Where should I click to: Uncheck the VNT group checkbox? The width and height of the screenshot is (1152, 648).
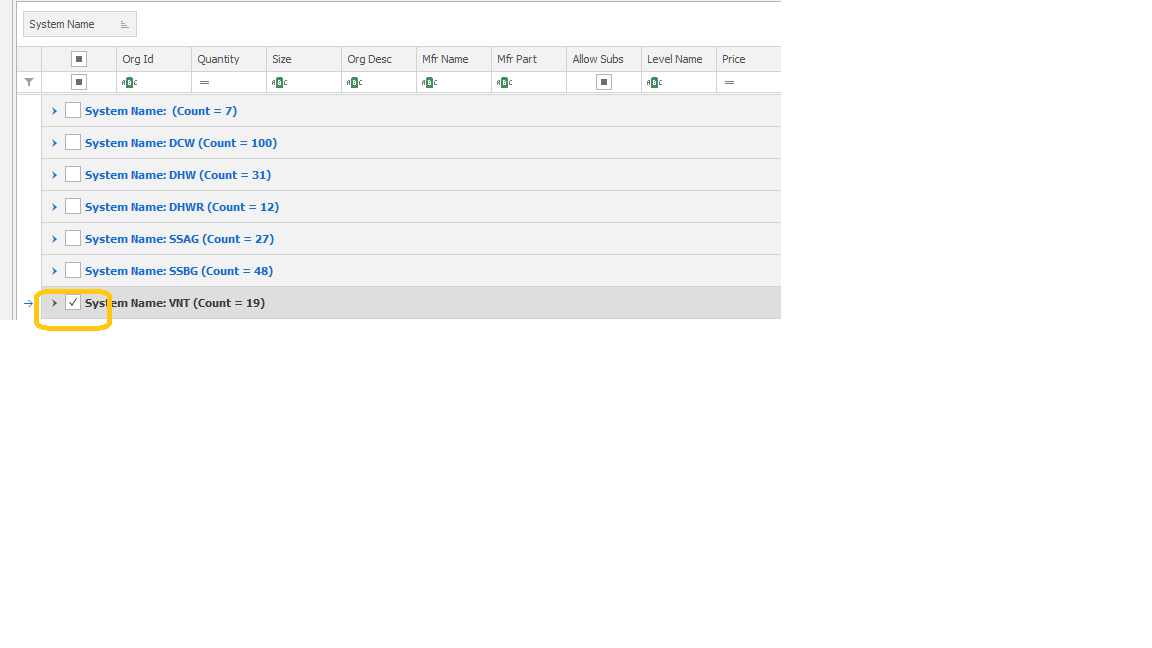pos(73,302)
